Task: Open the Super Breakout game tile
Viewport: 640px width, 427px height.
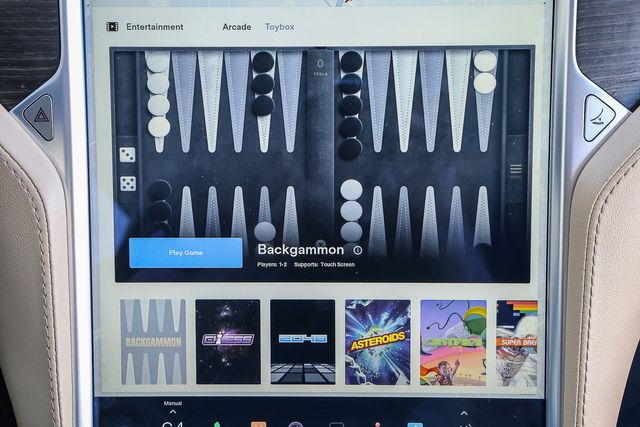Action: [517, 342]
